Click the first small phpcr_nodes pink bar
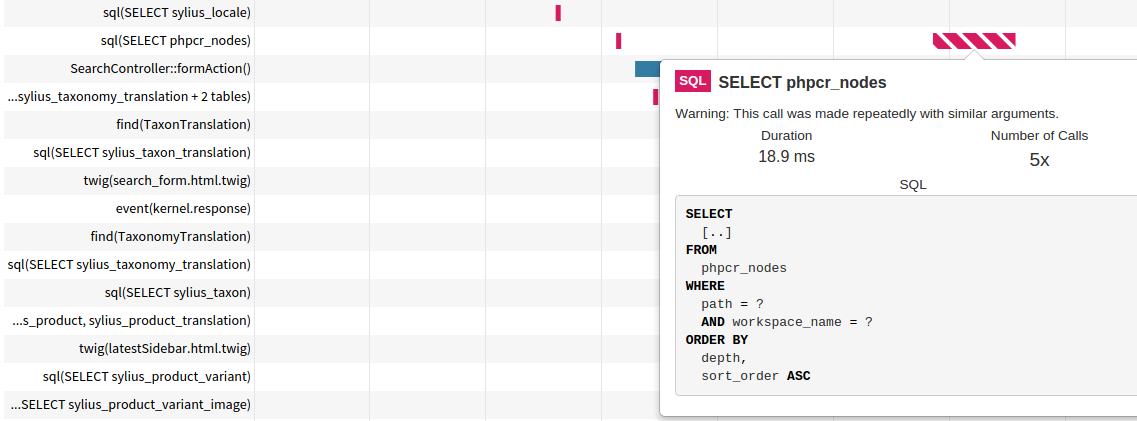 click(619, 41)
